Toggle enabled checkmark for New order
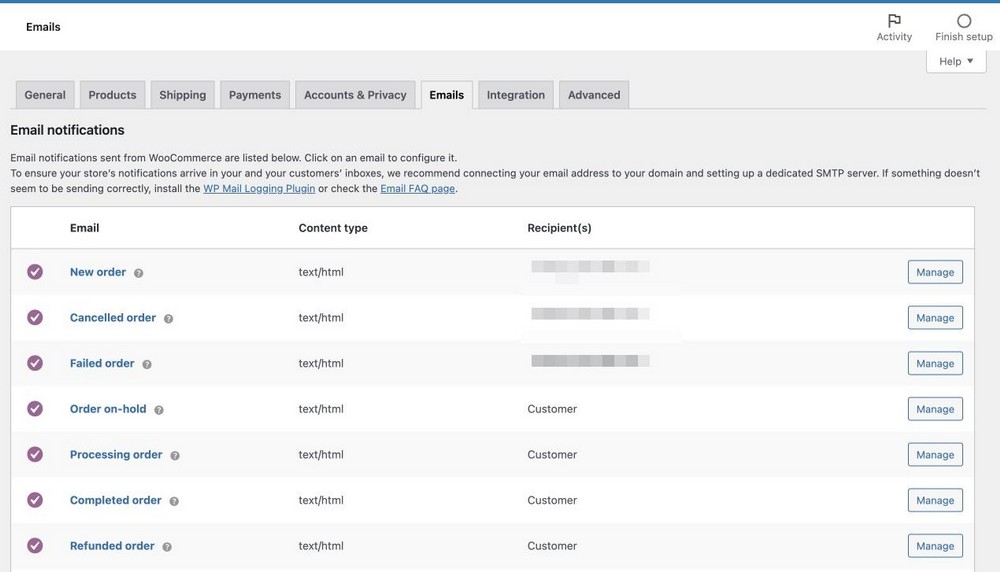This screenshot has width=1000, height=572. click(35, 272)
